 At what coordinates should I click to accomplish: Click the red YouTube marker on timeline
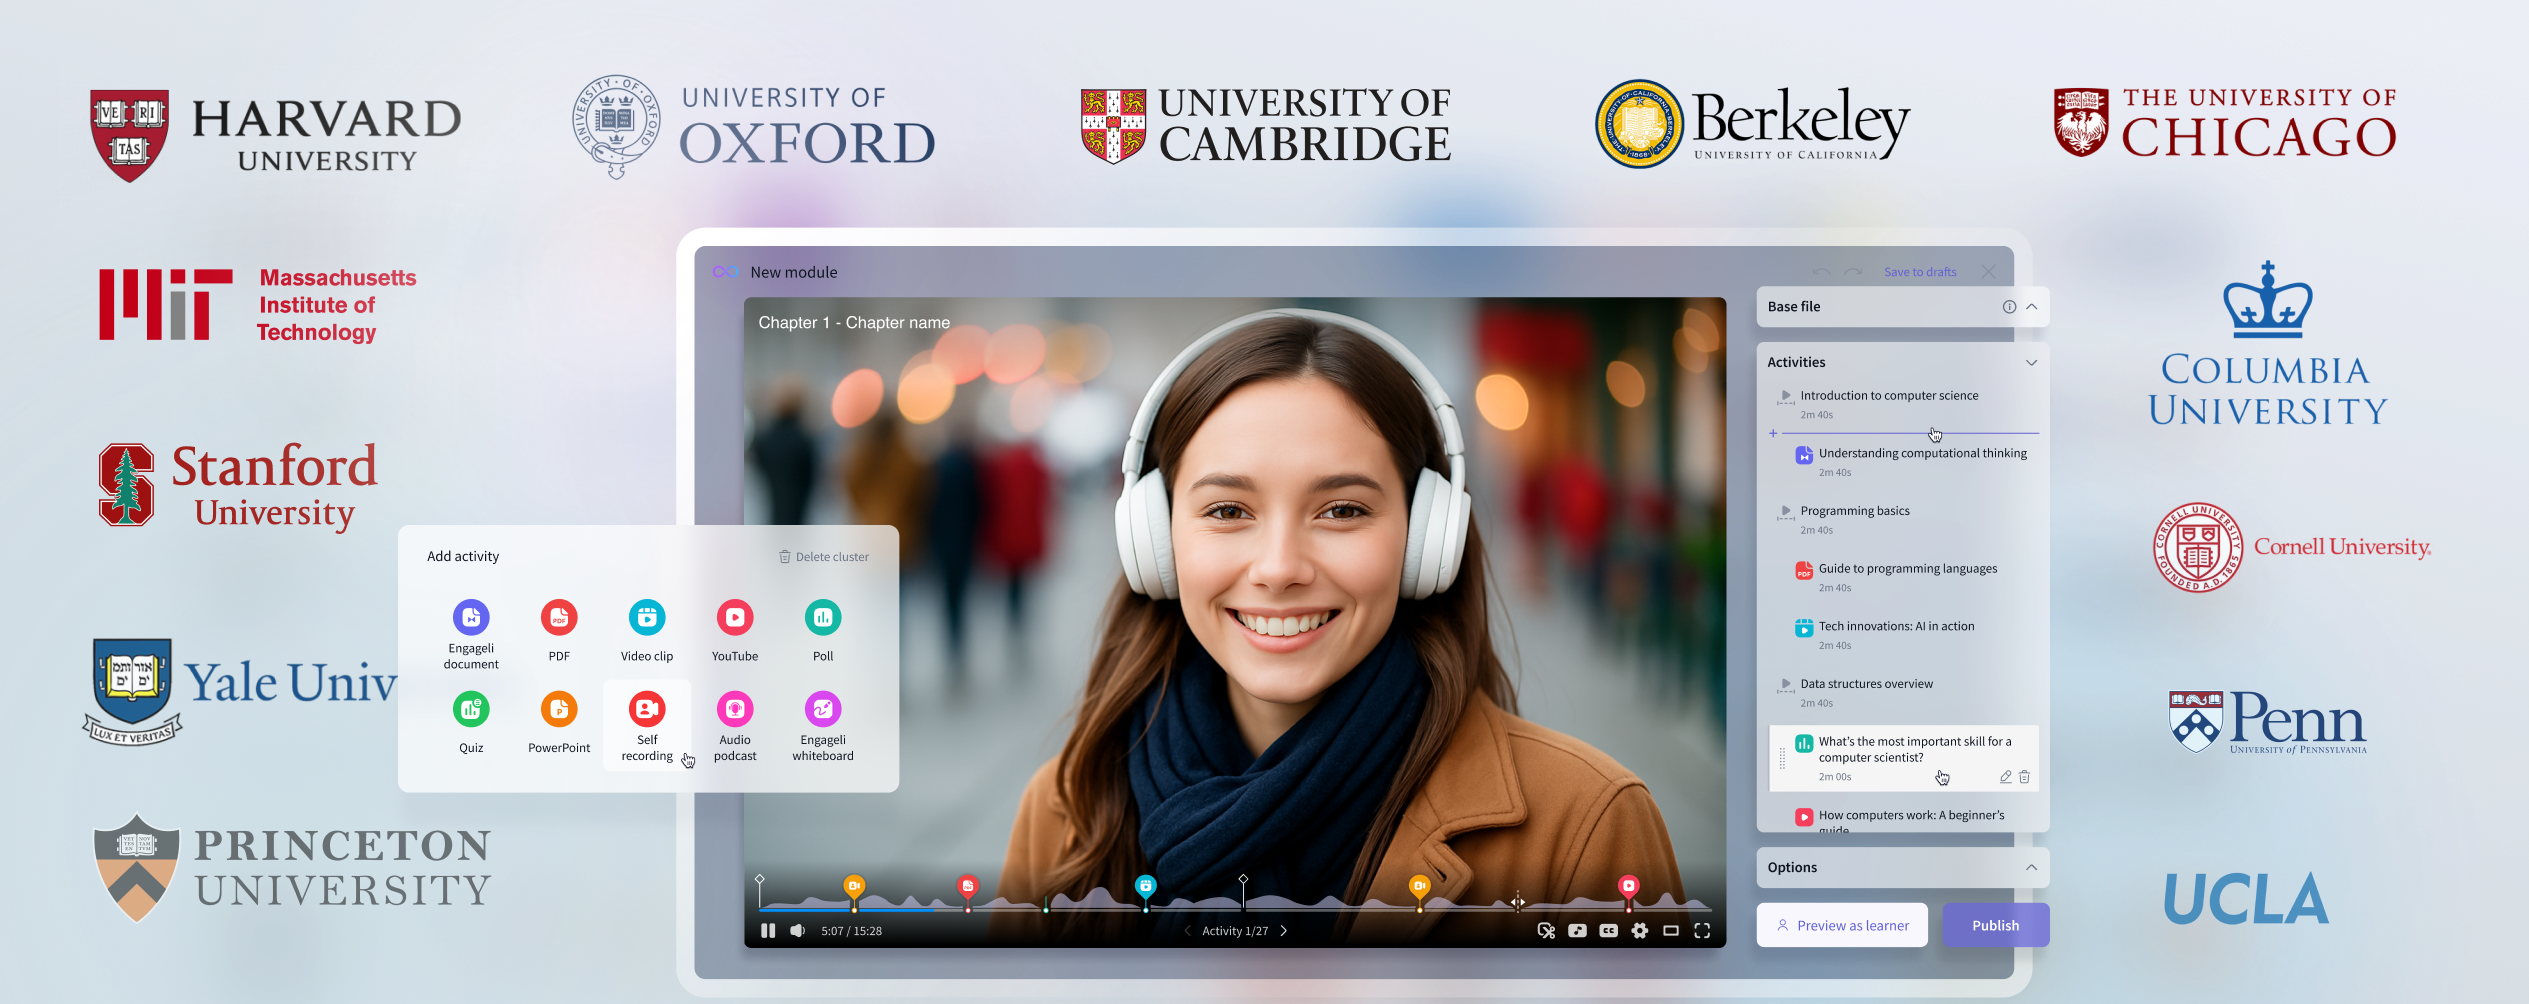1629,886
